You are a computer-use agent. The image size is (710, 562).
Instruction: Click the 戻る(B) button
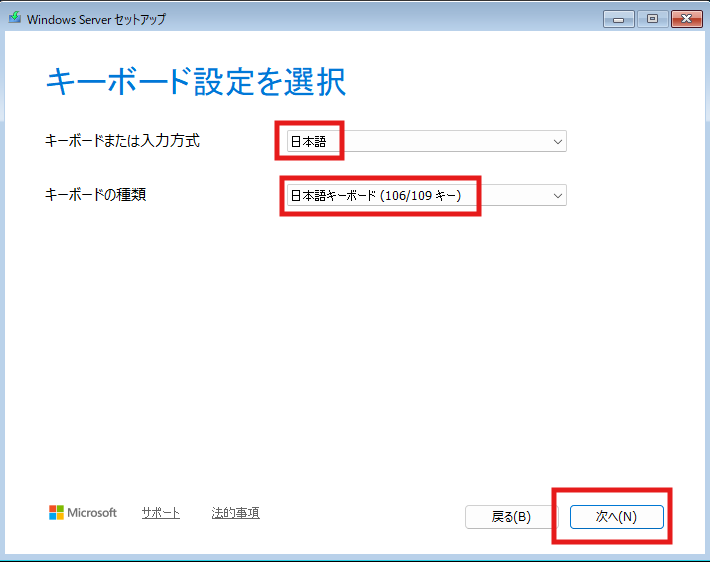511,517
